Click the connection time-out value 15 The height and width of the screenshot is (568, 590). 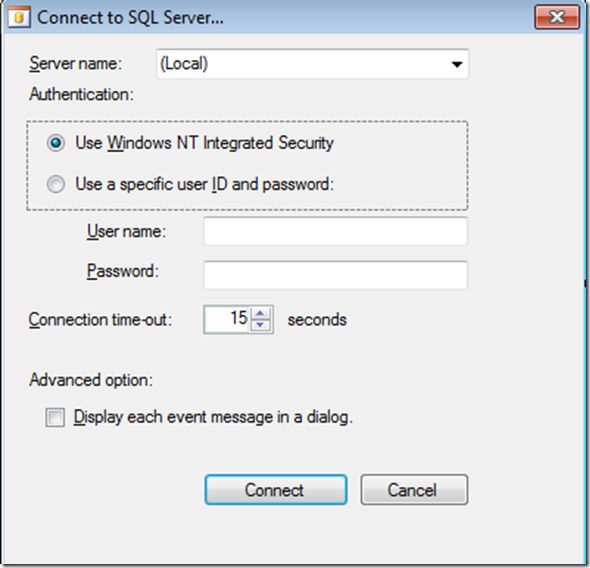tap(239, 318)
